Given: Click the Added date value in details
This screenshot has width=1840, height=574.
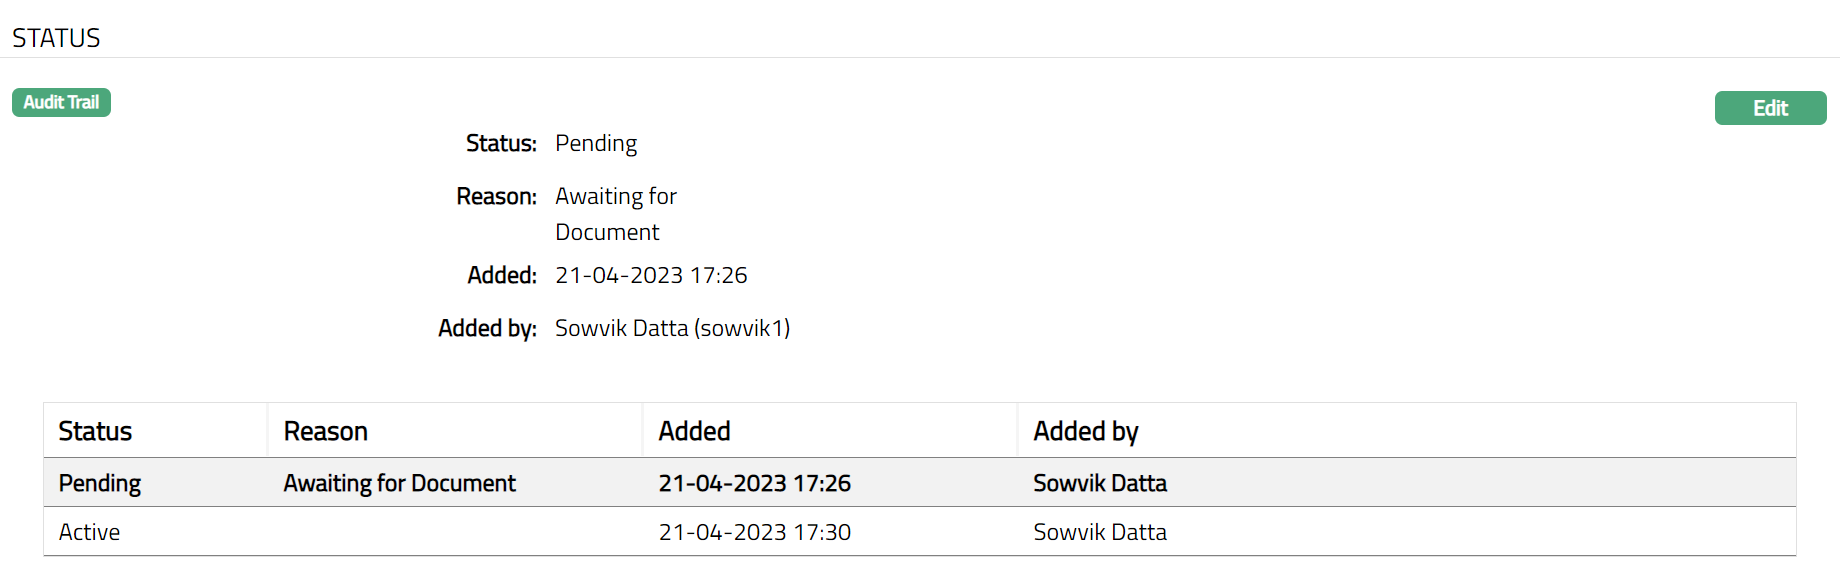Looking at the screenshot, I should point(650,275).
